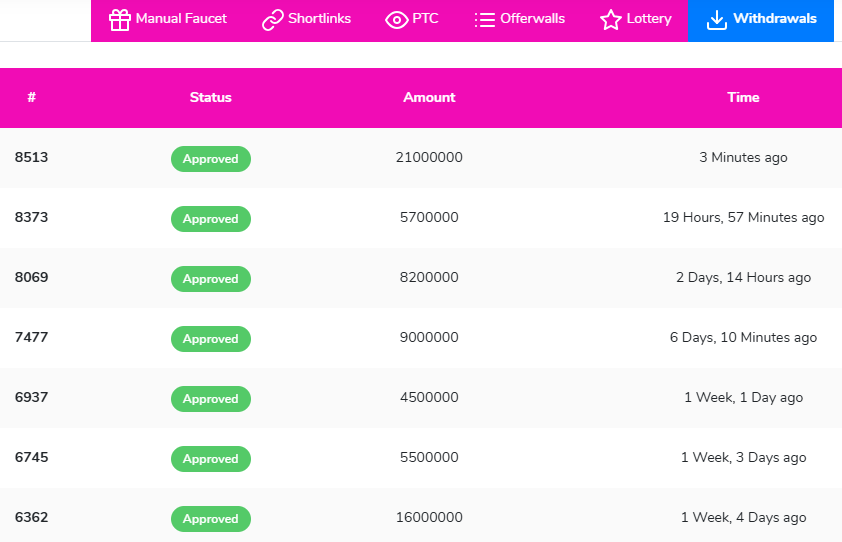Image resolution: width=842 pixels, height=542 pixels.
Task: Click the amount 4500000
Action: [429, 398]
